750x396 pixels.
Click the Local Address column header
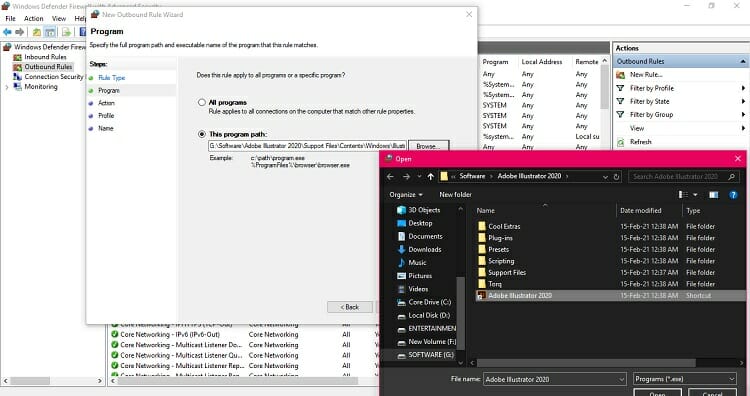coord(541,62)
